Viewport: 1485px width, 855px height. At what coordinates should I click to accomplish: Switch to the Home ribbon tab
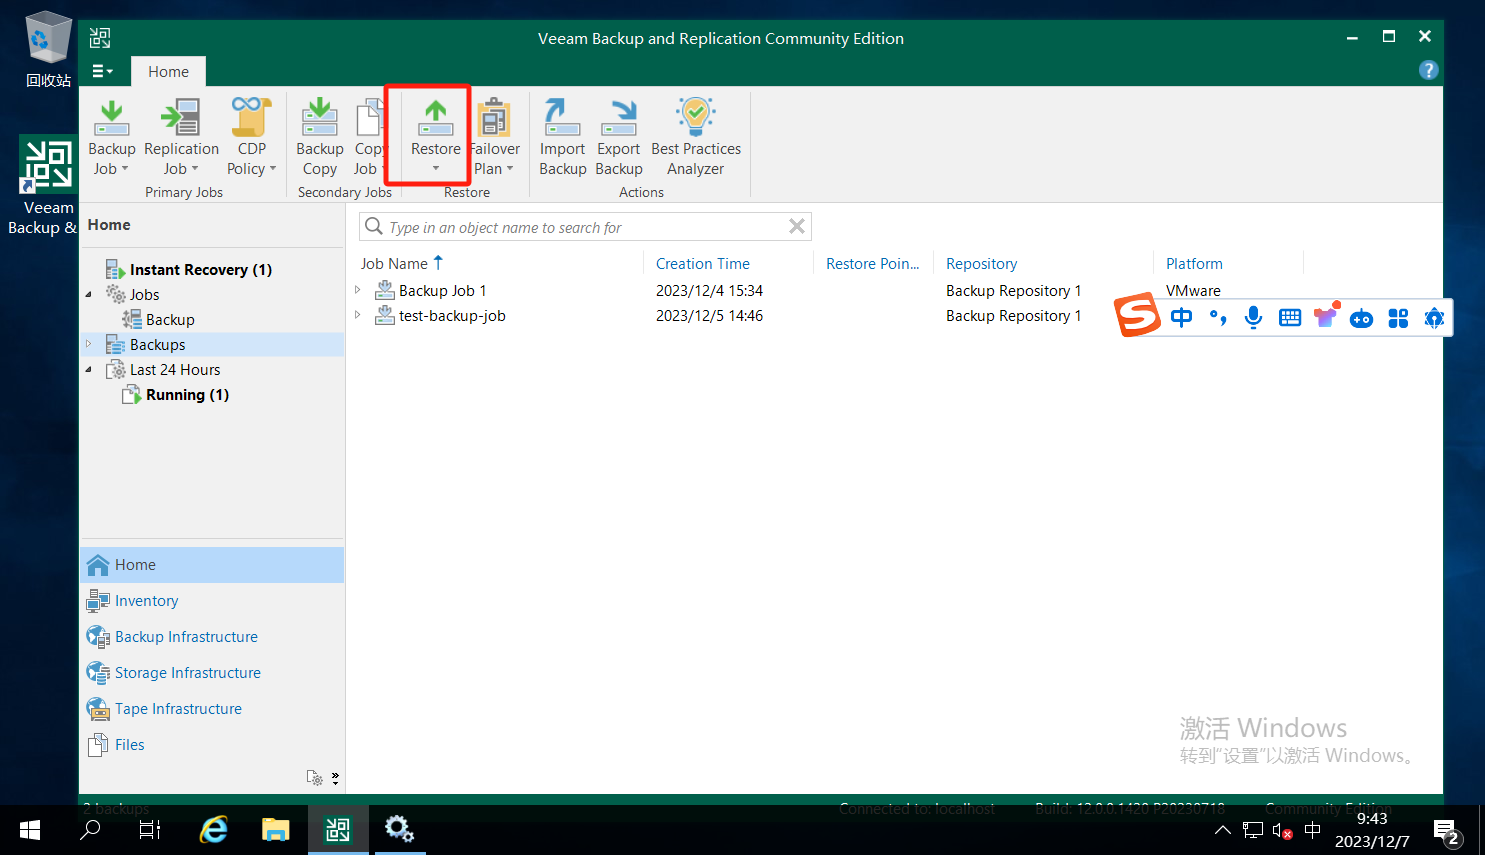[168, 71]
